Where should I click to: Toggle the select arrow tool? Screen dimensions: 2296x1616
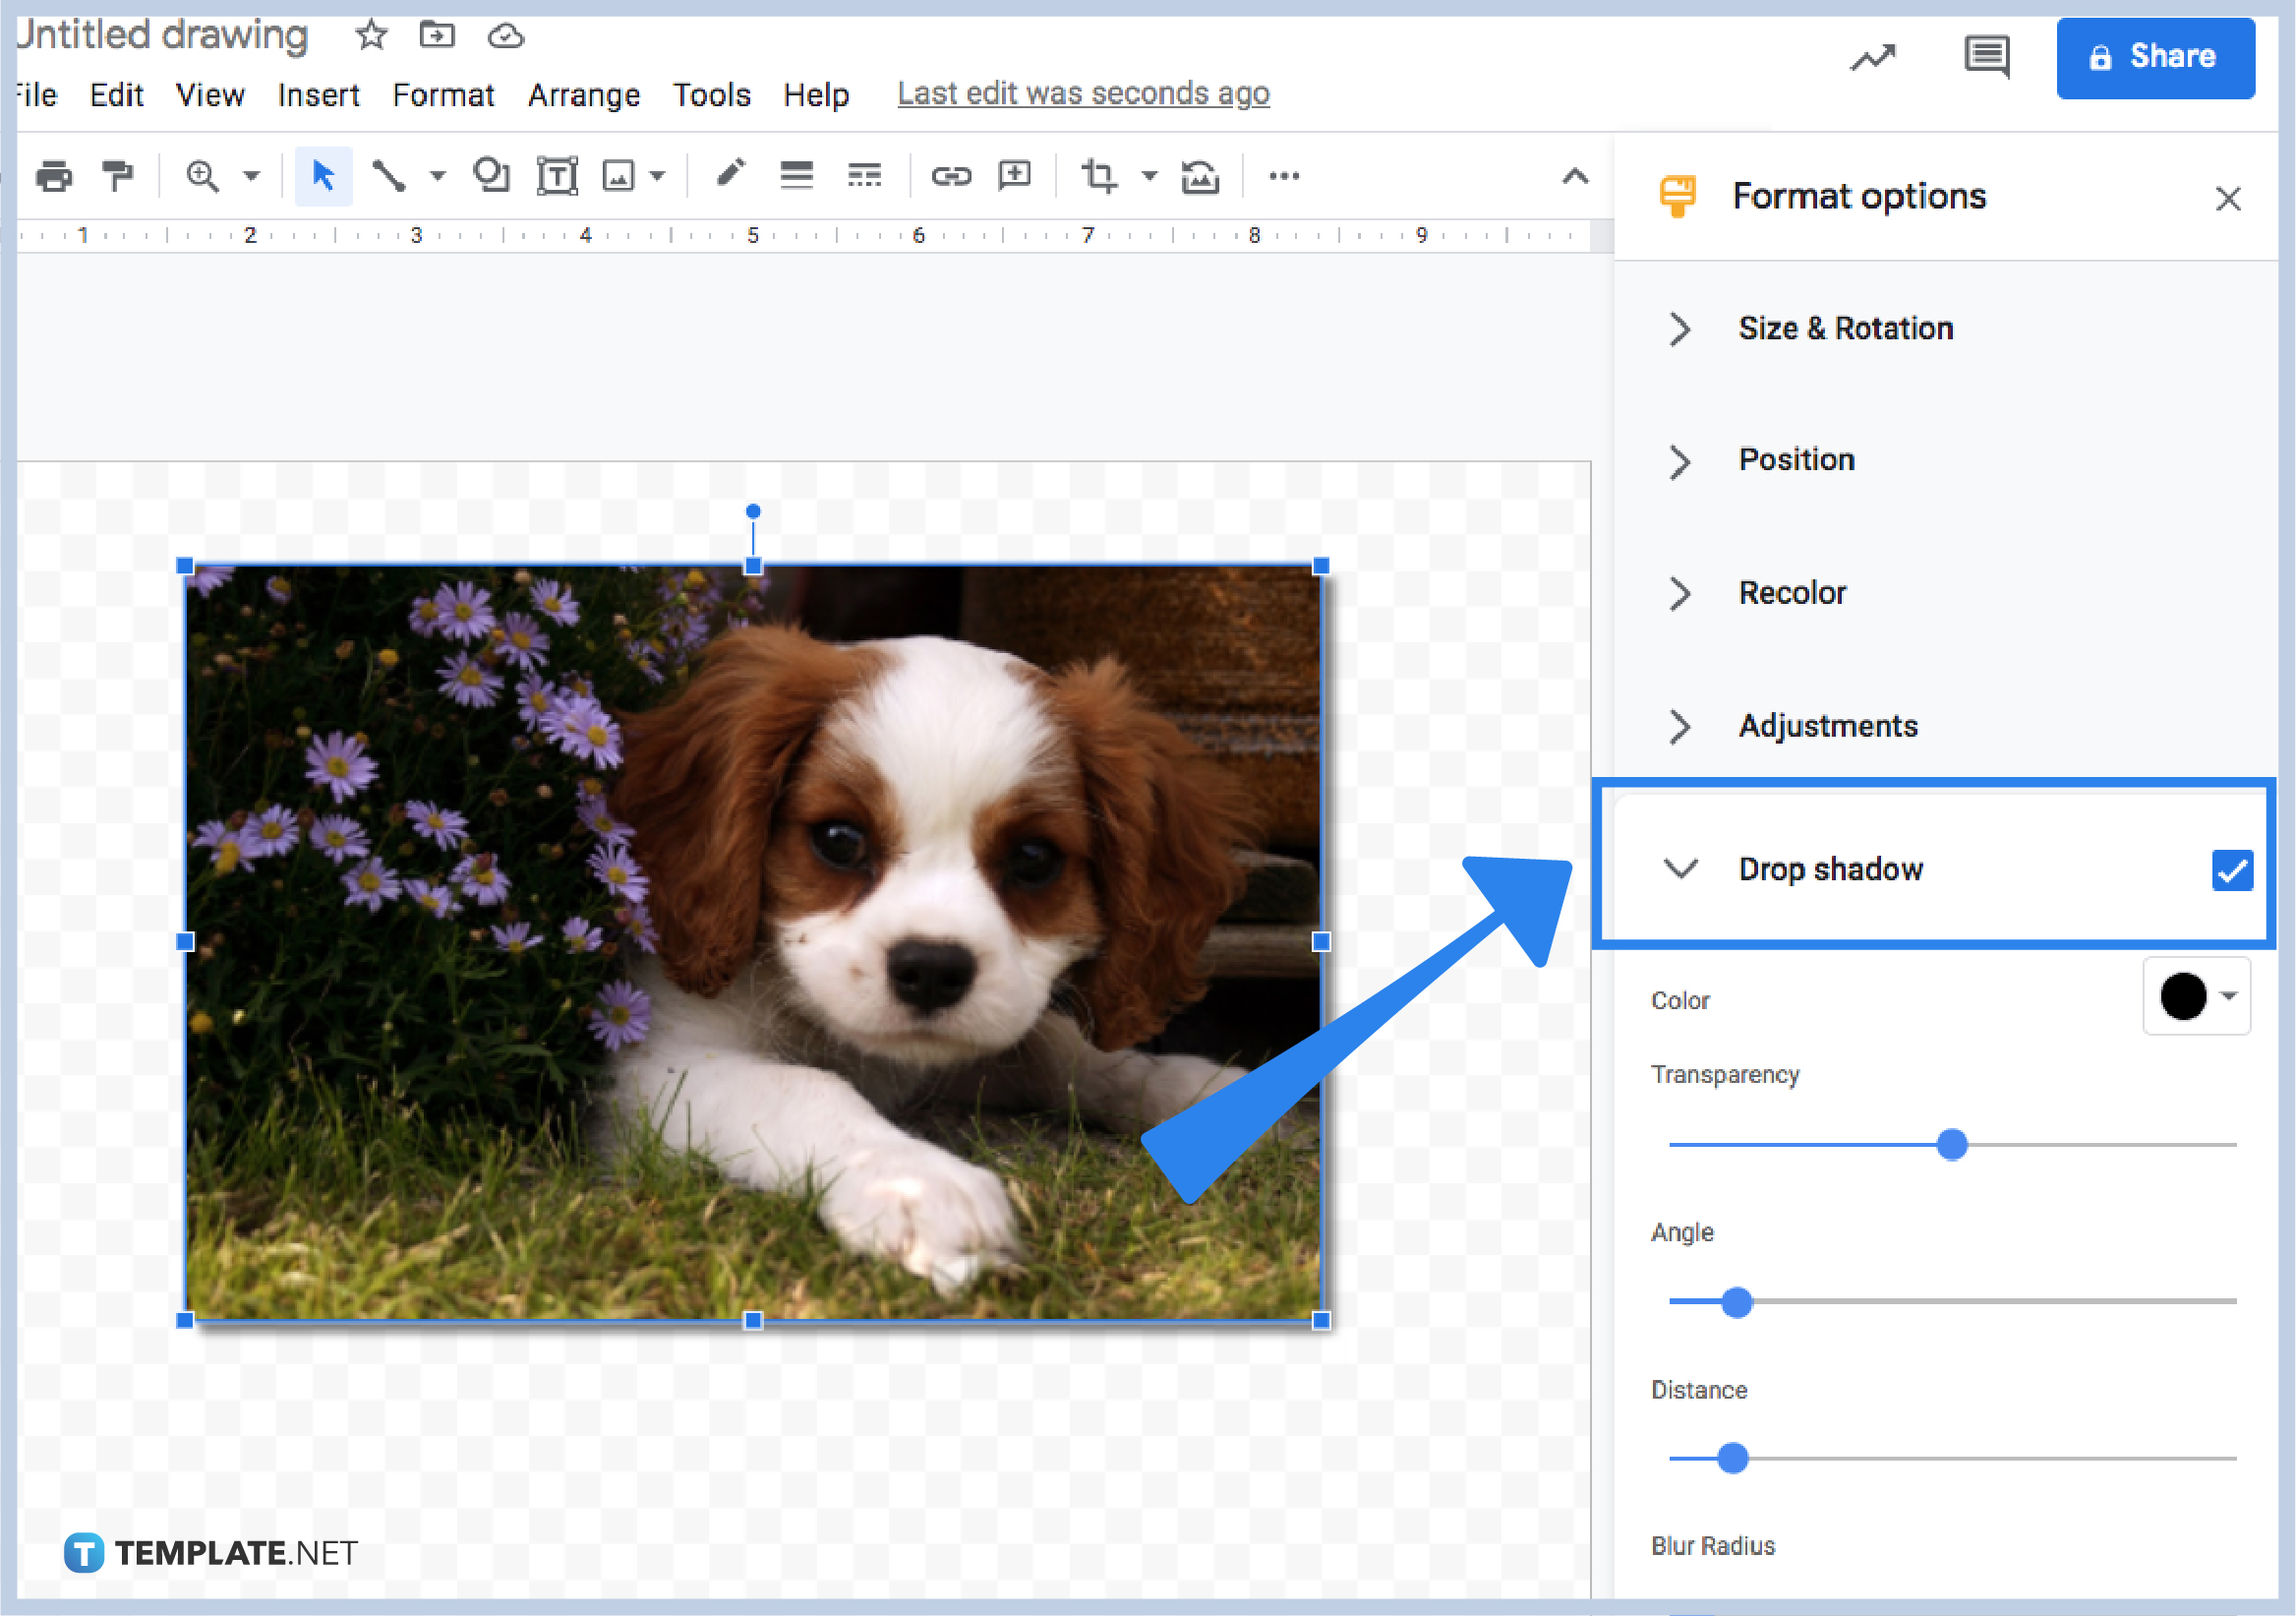[323, 175]
